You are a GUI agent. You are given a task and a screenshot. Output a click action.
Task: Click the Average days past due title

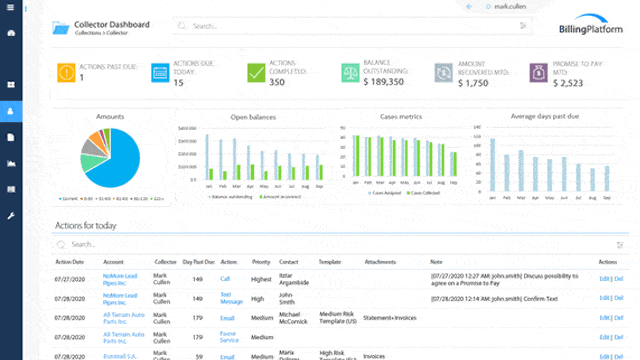tap(544, 116)
